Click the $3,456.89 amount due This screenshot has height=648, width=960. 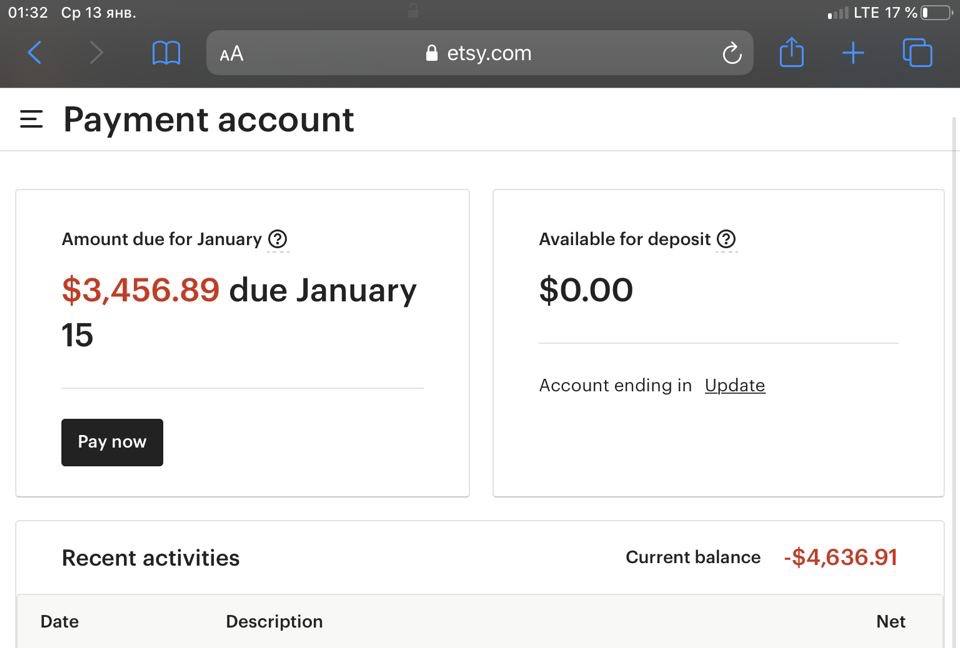pyautogui.click(x=141, y=290)
